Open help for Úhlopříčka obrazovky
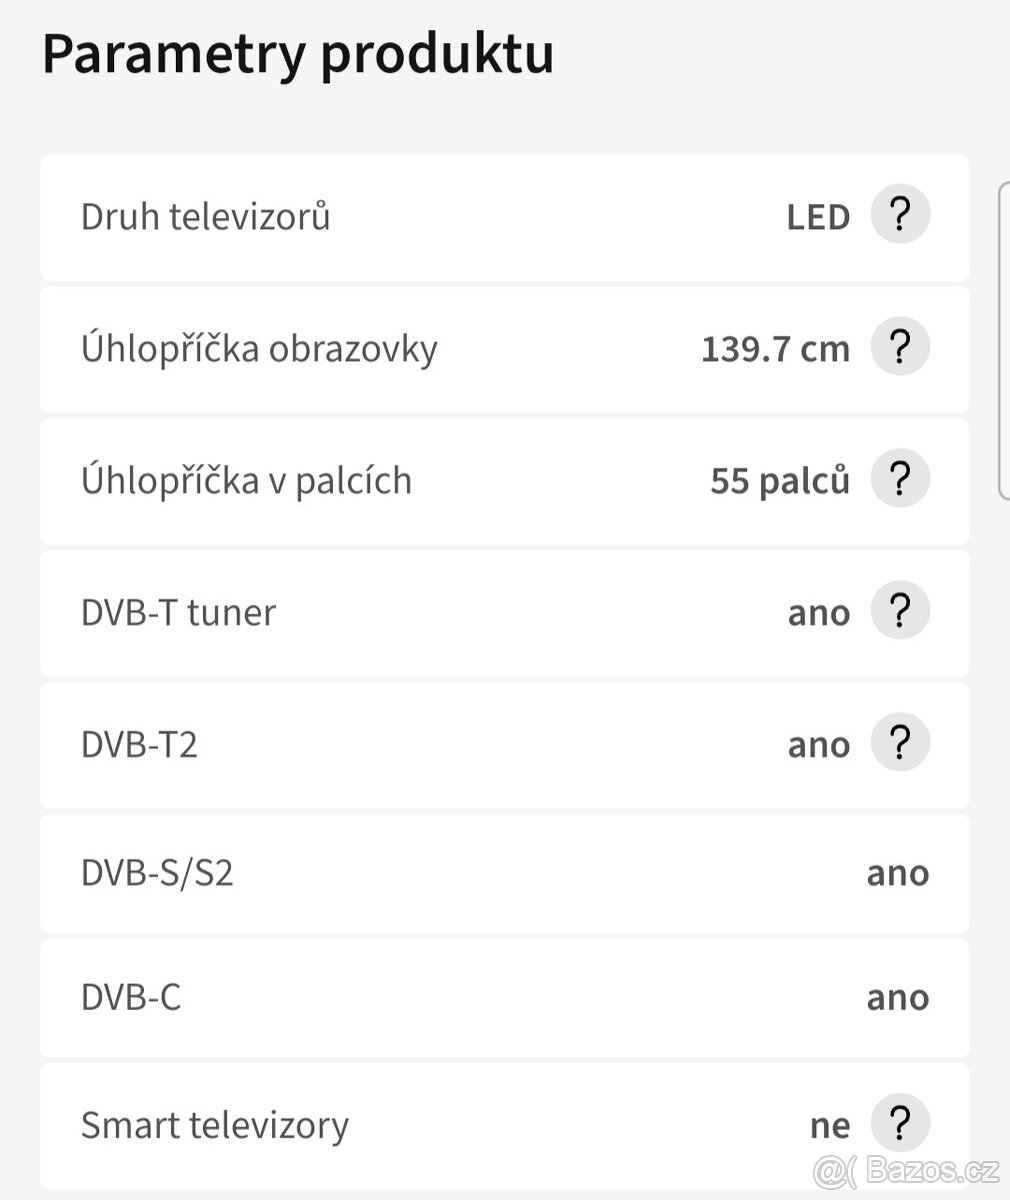 [900, 347]
